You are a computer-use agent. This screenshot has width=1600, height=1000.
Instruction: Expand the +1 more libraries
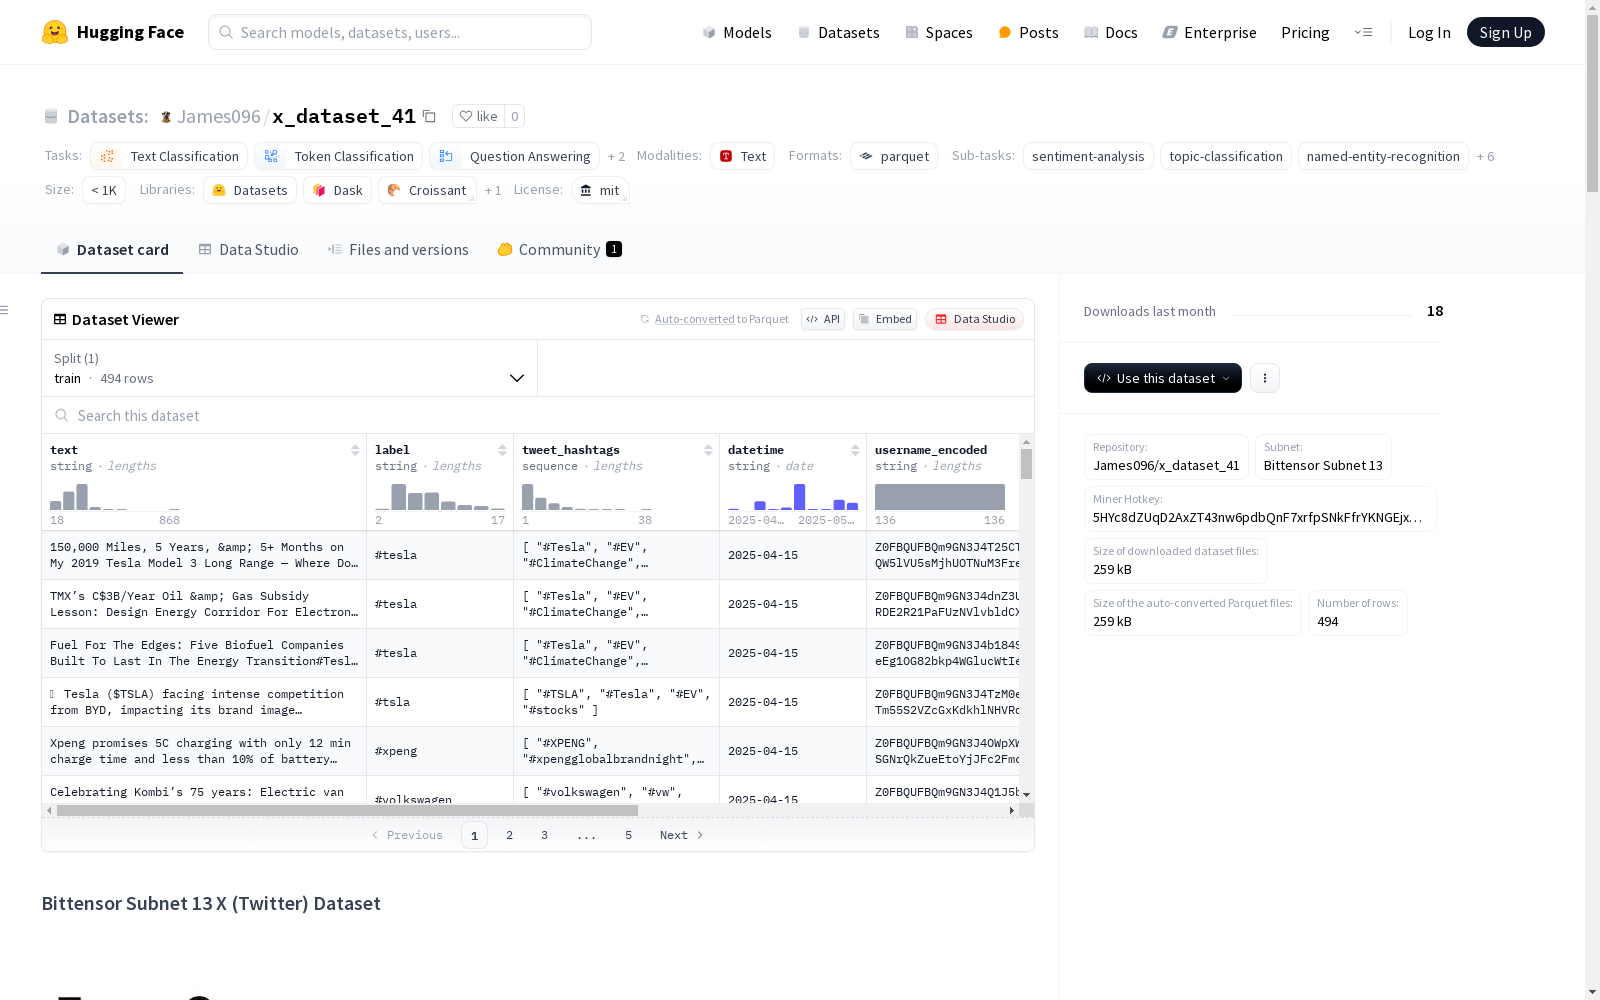493,190
